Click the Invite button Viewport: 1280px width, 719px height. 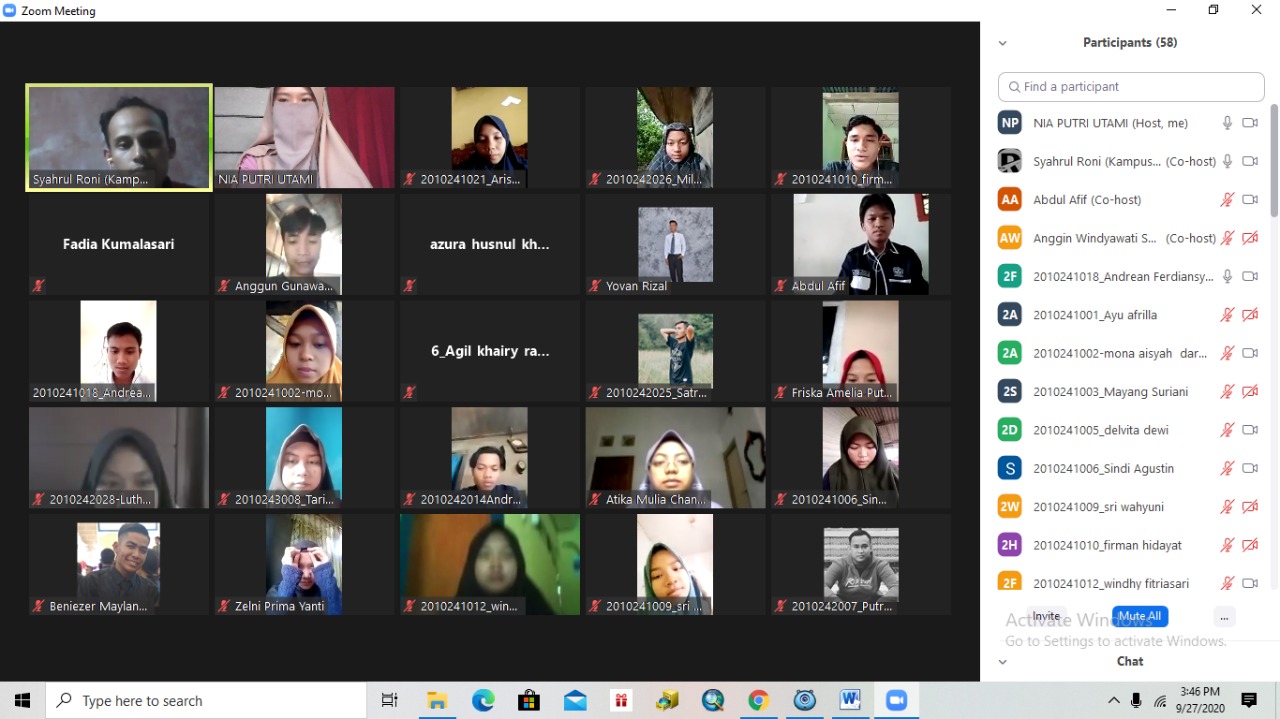tap(1046, 617)
